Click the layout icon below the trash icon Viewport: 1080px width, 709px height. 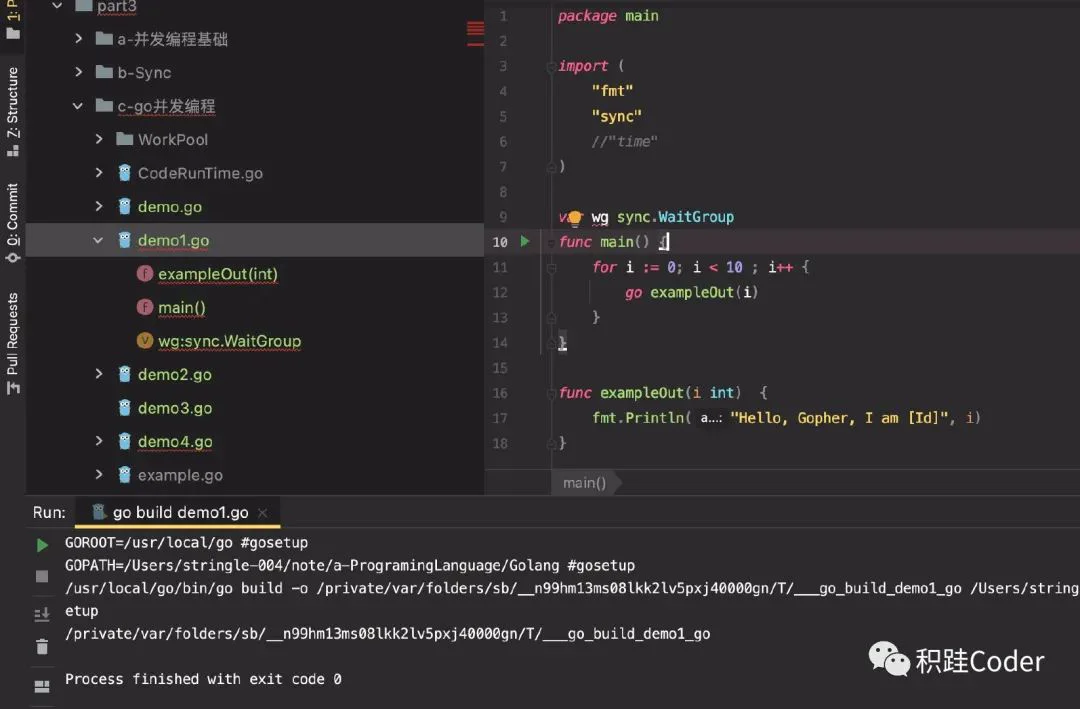[x=42, y=686]
